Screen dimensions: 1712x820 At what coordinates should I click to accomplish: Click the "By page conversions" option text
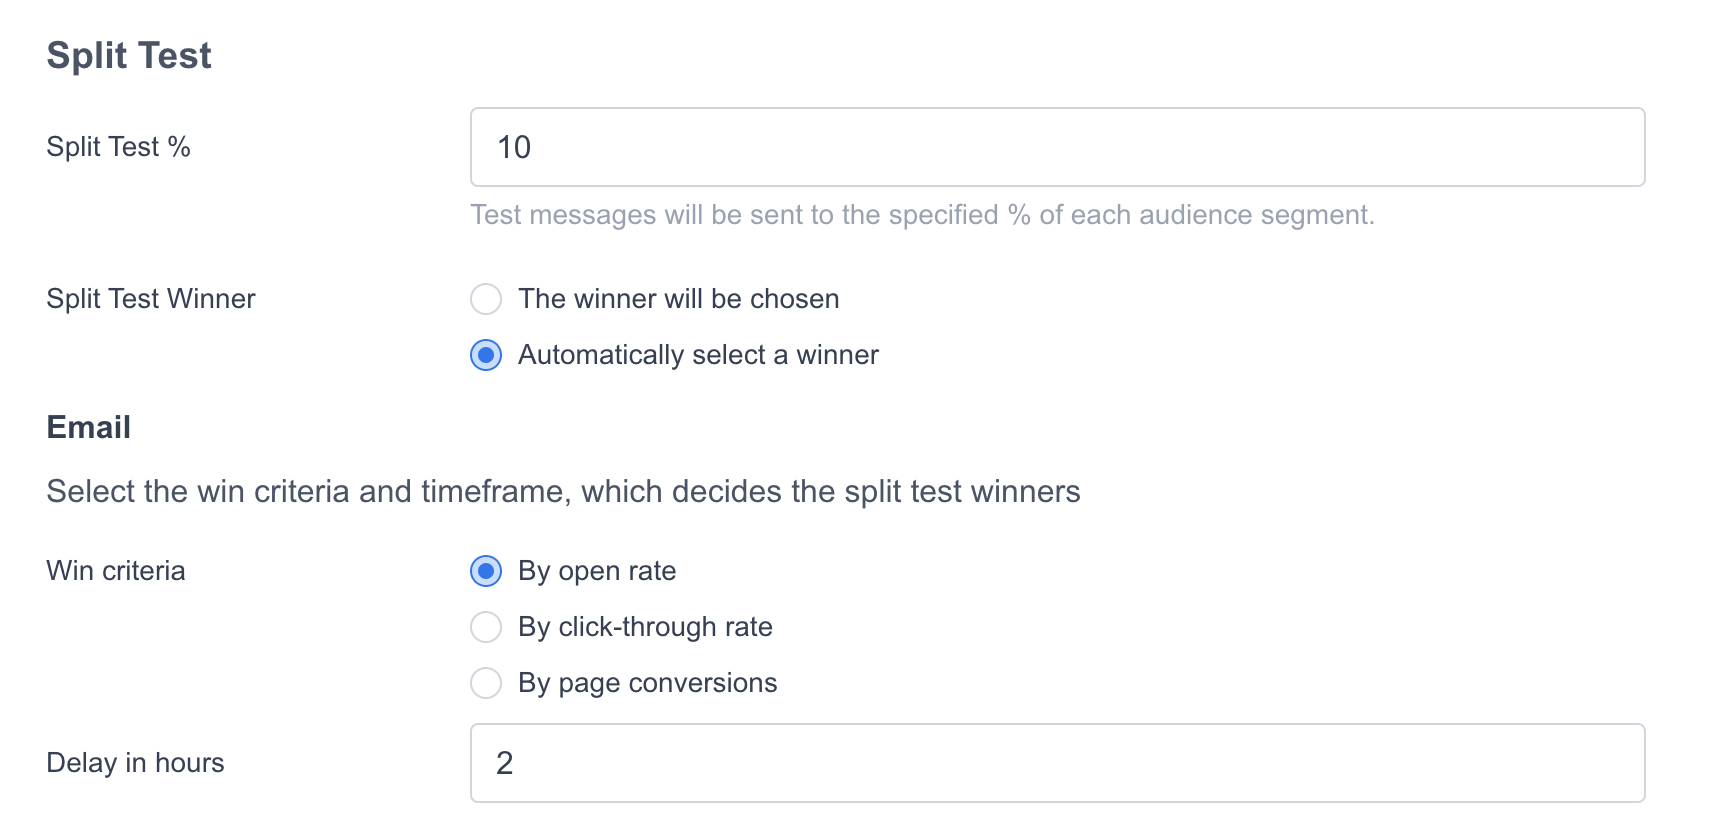click(647, 683)
